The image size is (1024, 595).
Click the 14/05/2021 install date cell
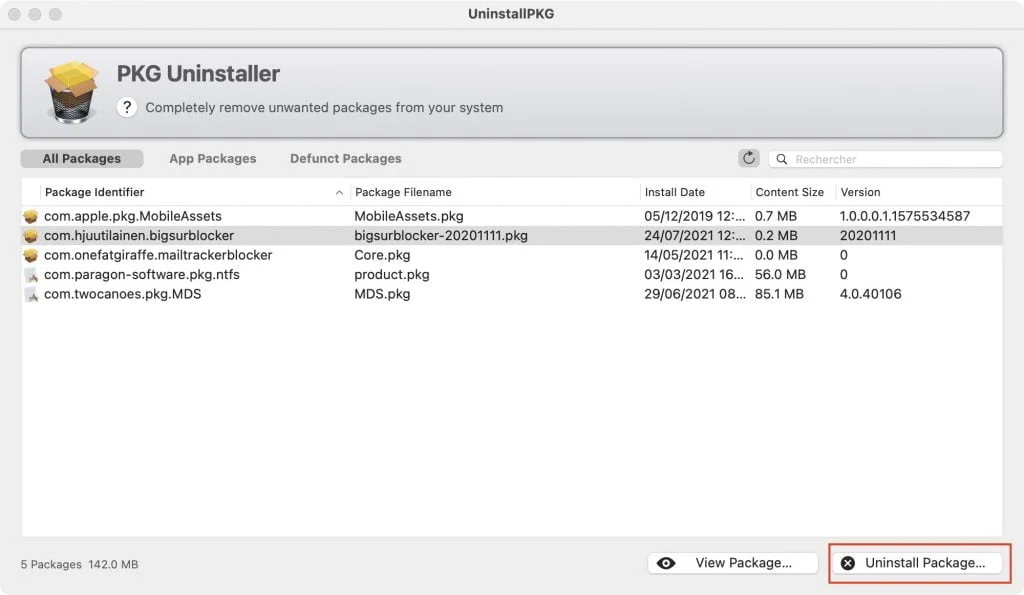coord(694,255)
